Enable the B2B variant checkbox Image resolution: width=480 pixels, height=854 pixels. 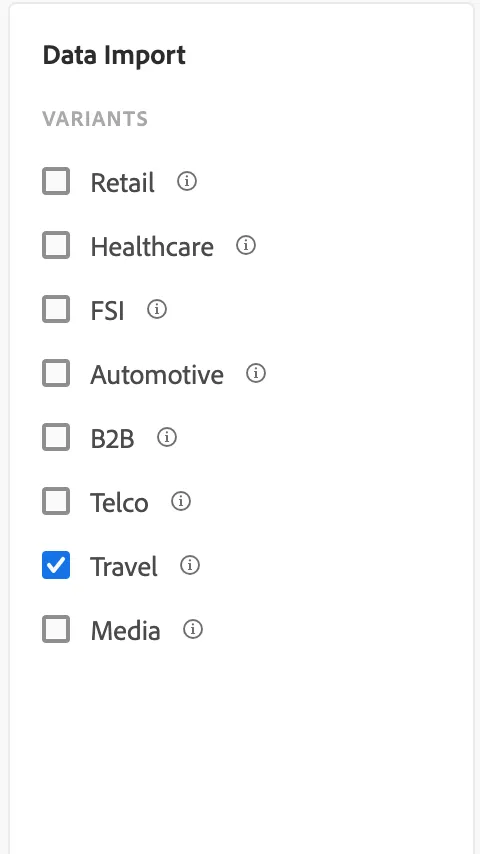pyautogui.click(x=56, y=437)
